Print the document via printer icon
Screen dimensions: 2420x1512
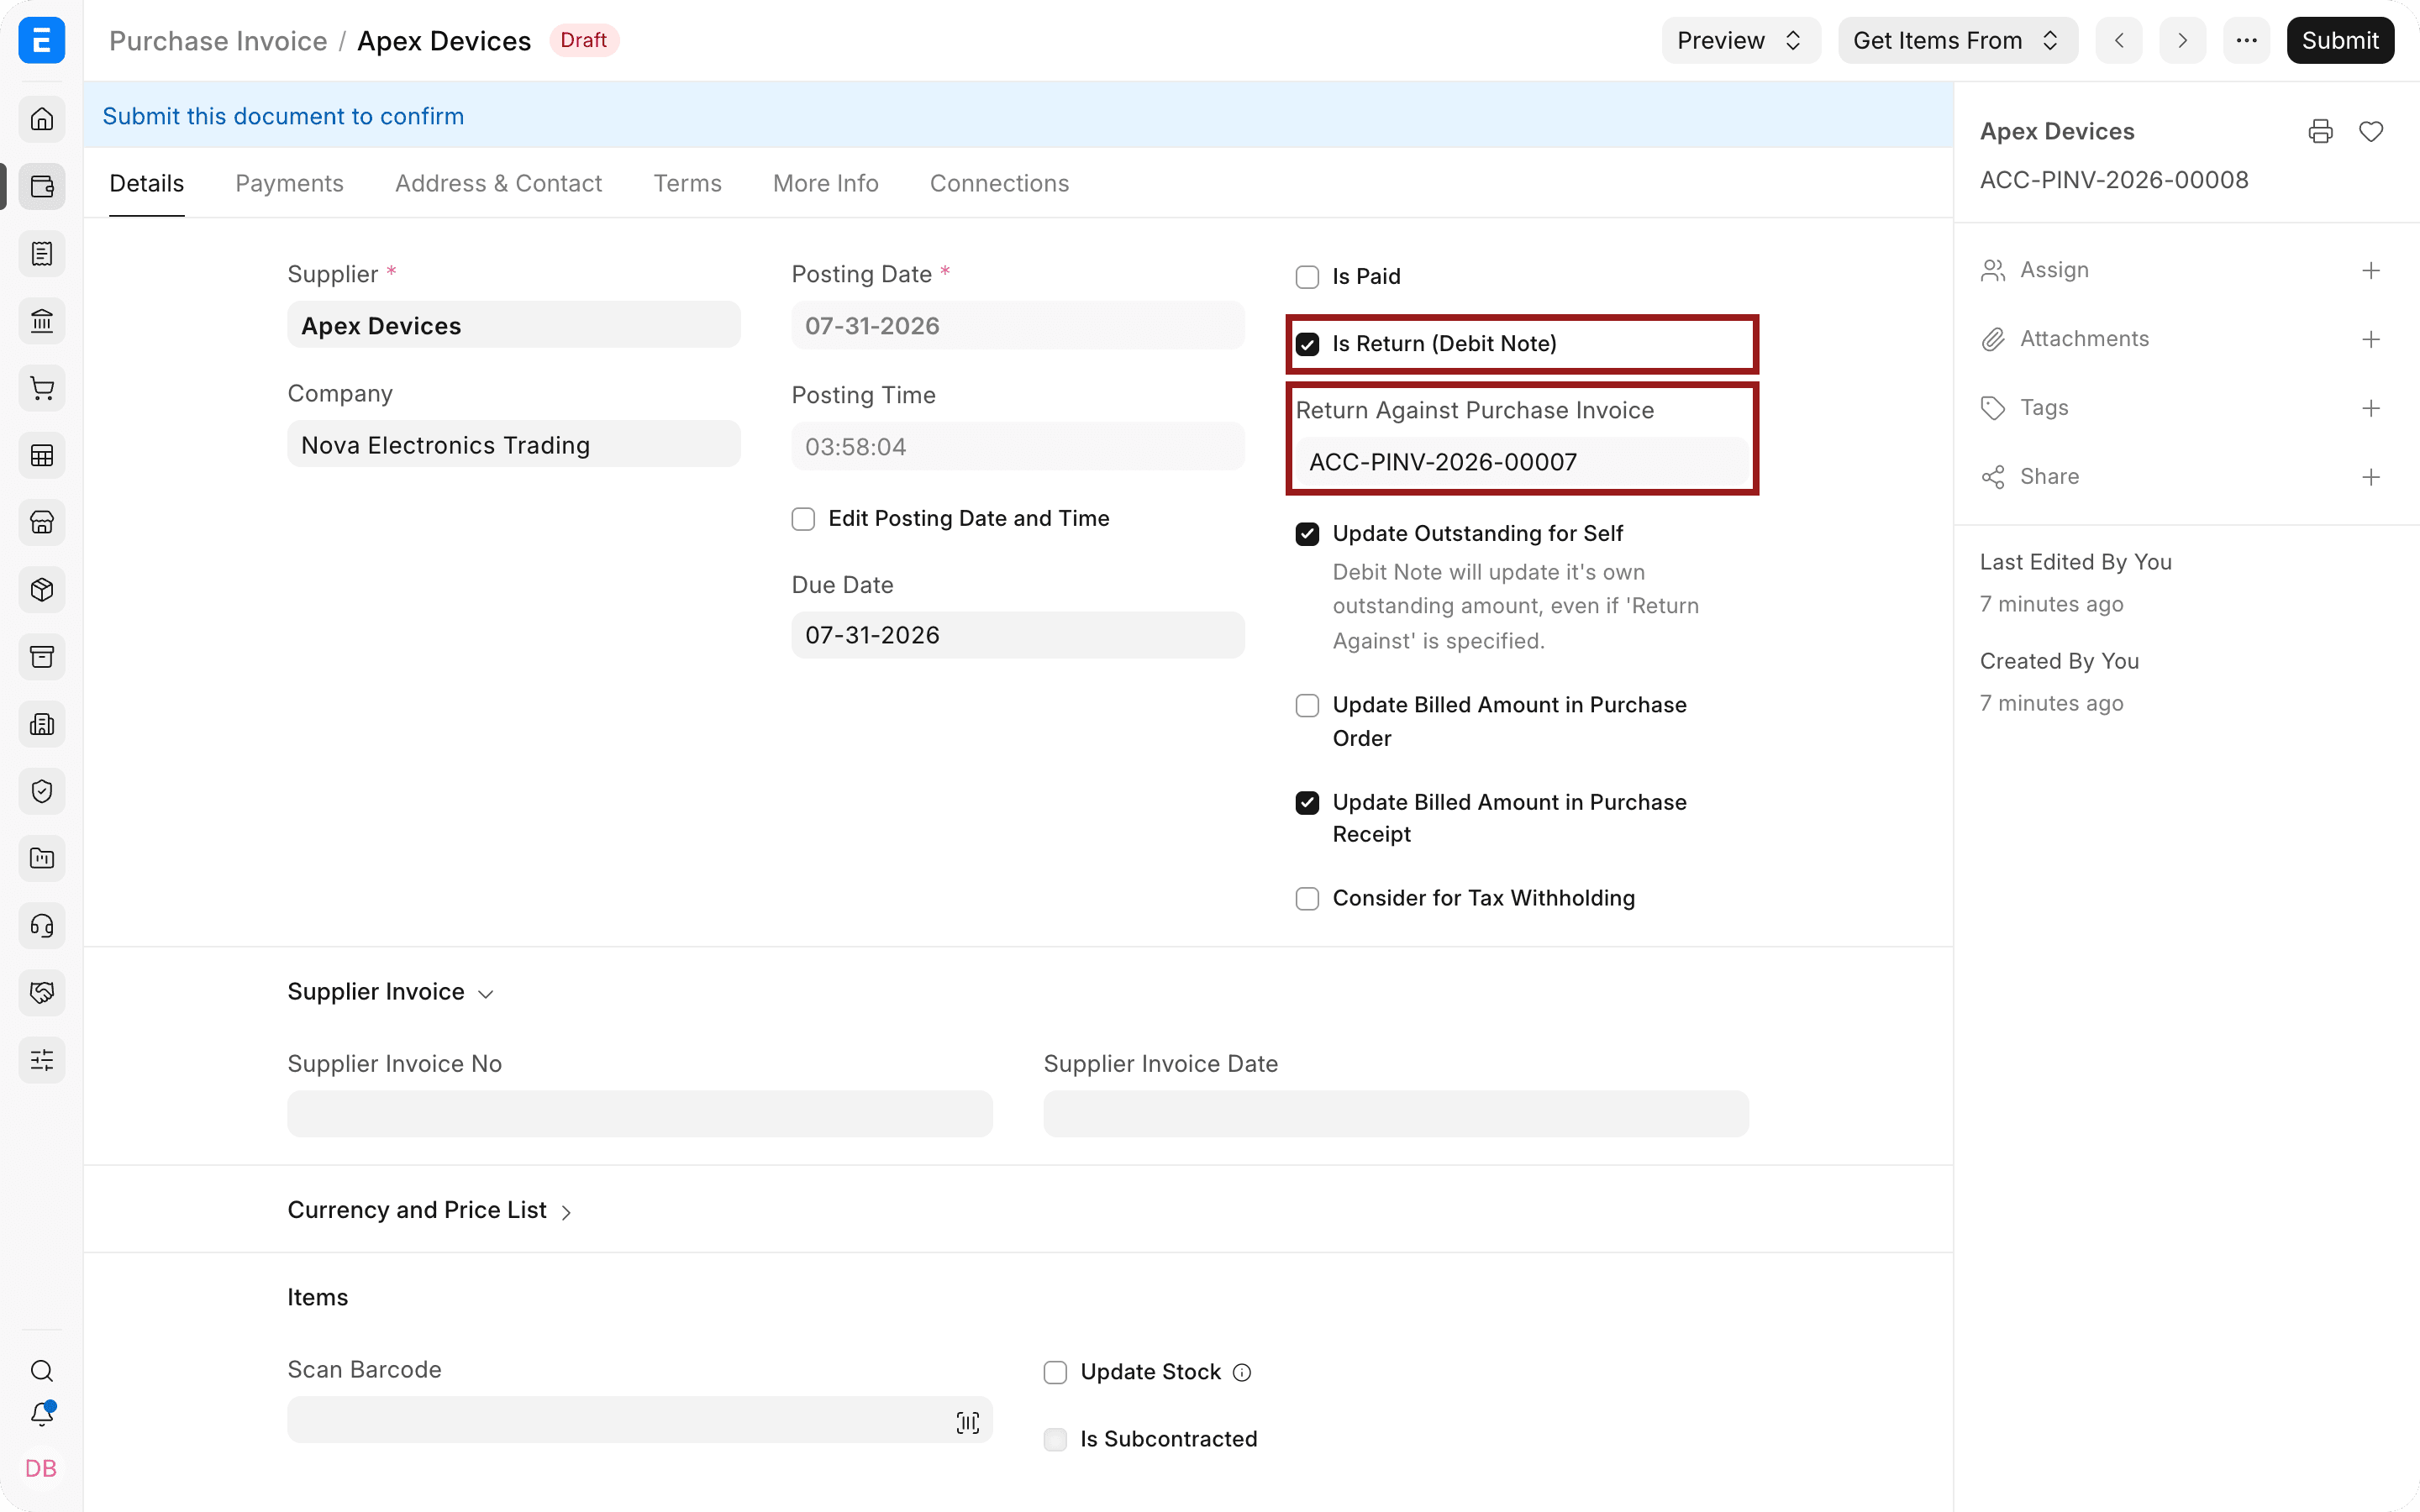pos(2320,131)
